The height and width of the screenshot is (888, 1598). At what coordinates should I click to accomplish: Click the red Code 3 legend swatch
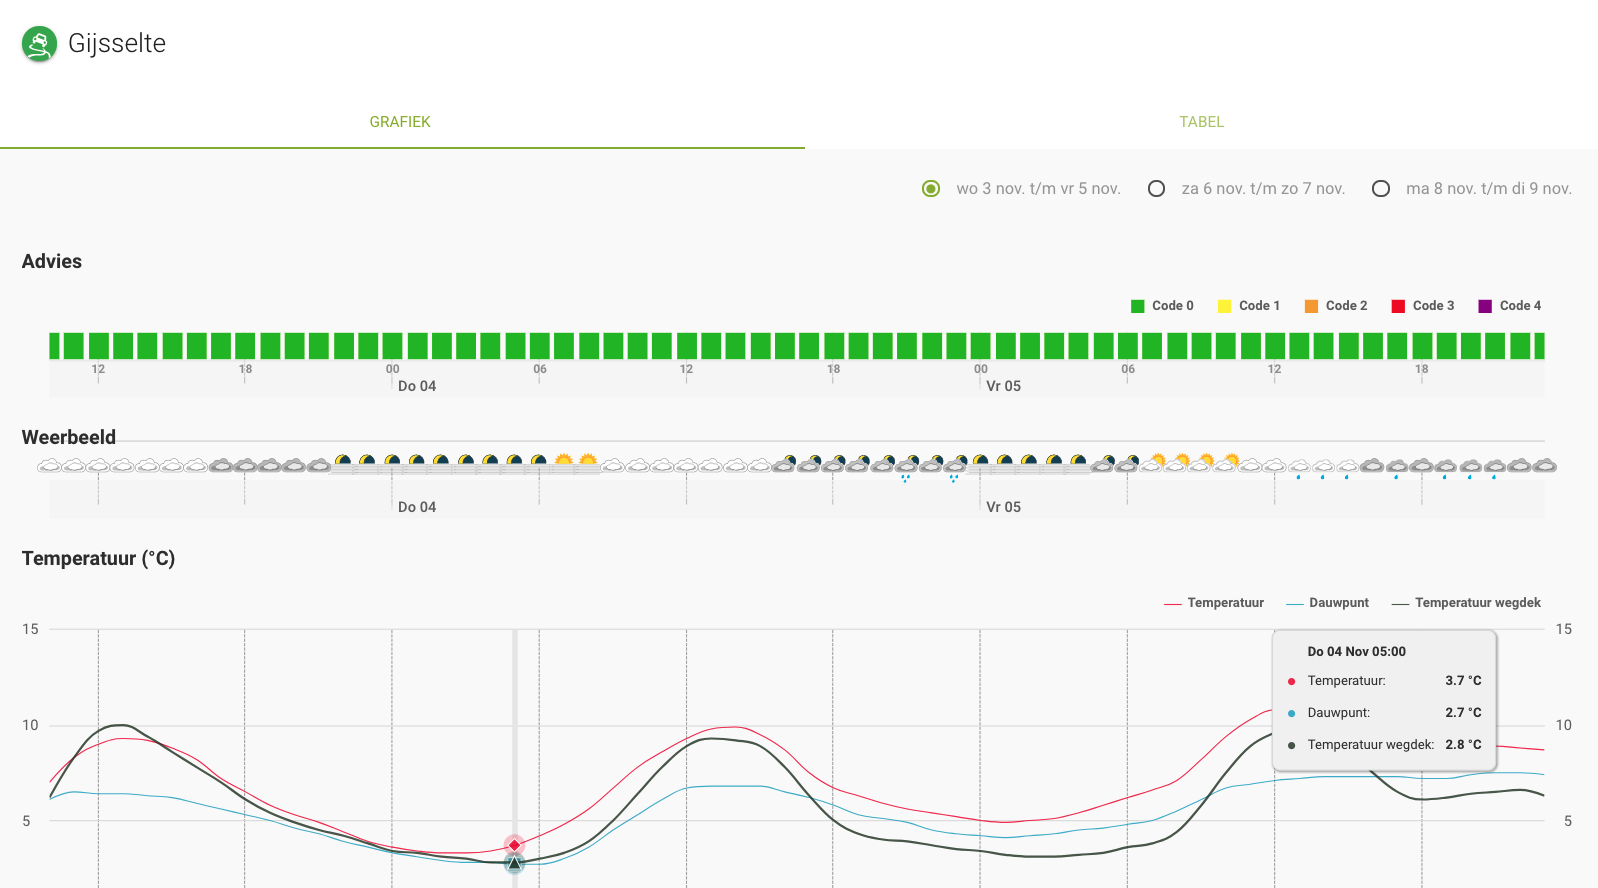pyautogui.click(x=1398, y=306)
